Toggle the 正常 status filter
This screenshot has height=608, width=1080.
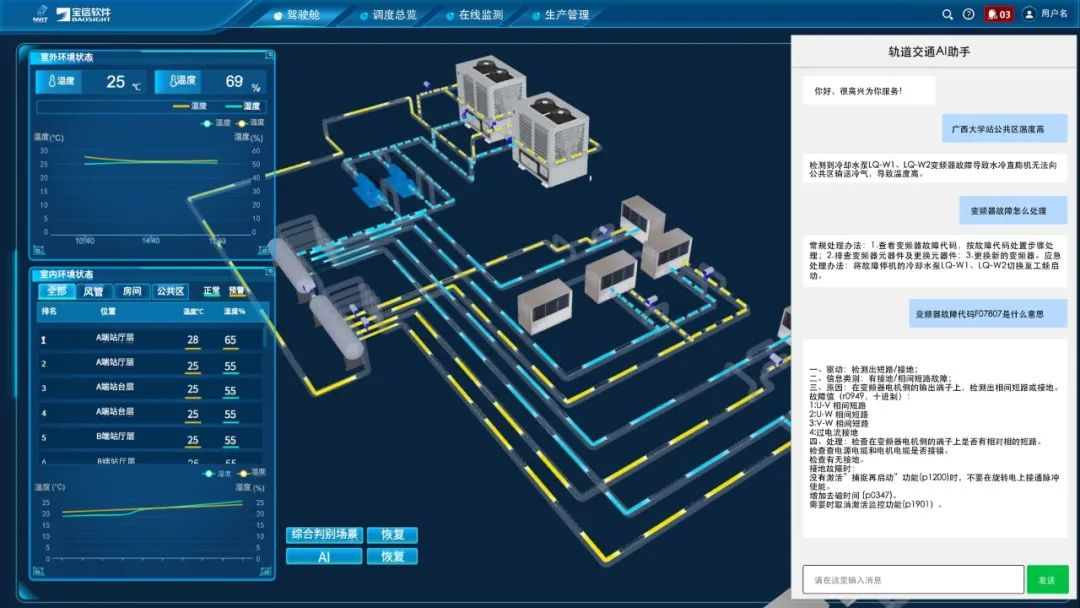tap(211, 292)
